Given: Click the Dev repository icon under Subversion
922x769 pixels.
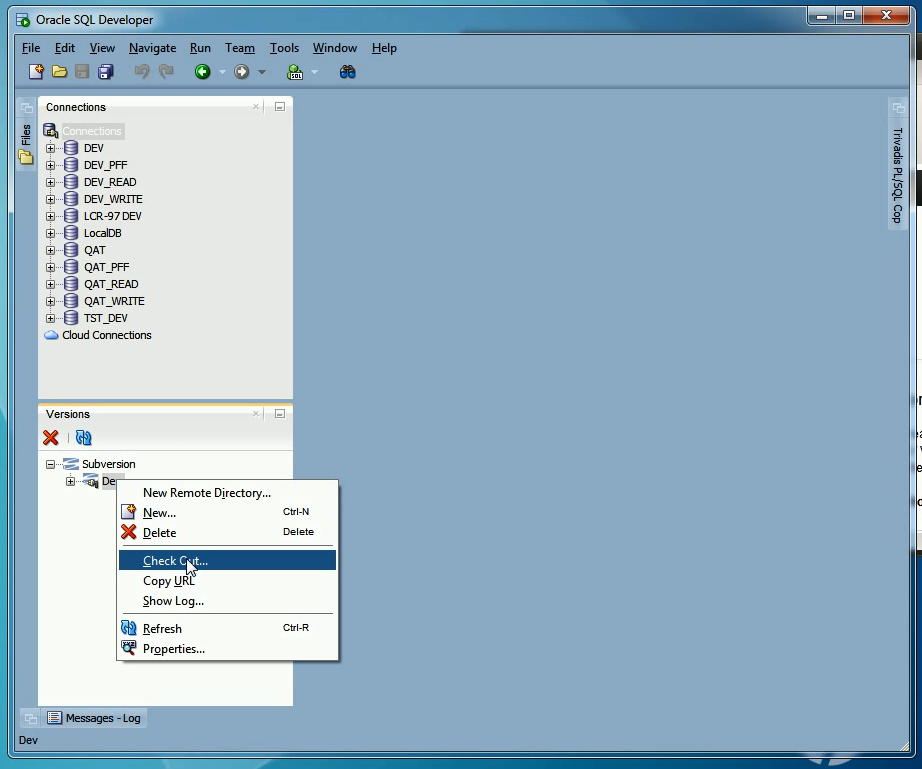Looking at the screenshot, I should pyautogui.click(x=91, y=481).
